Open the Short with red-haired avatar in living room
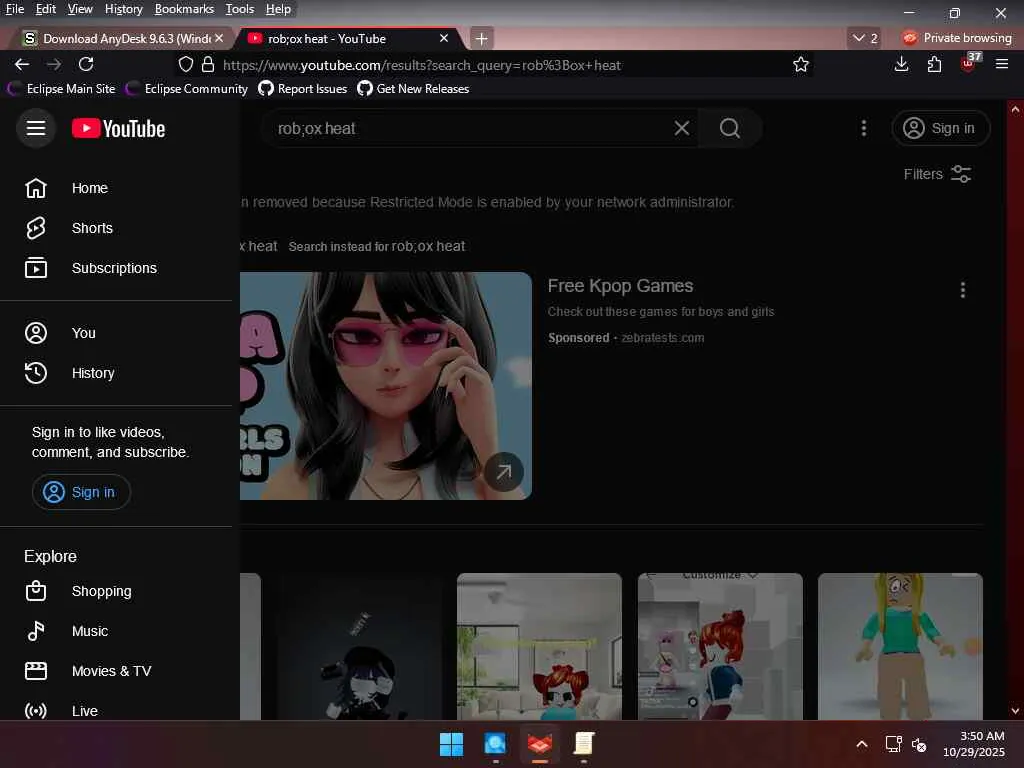 point(539,647)
